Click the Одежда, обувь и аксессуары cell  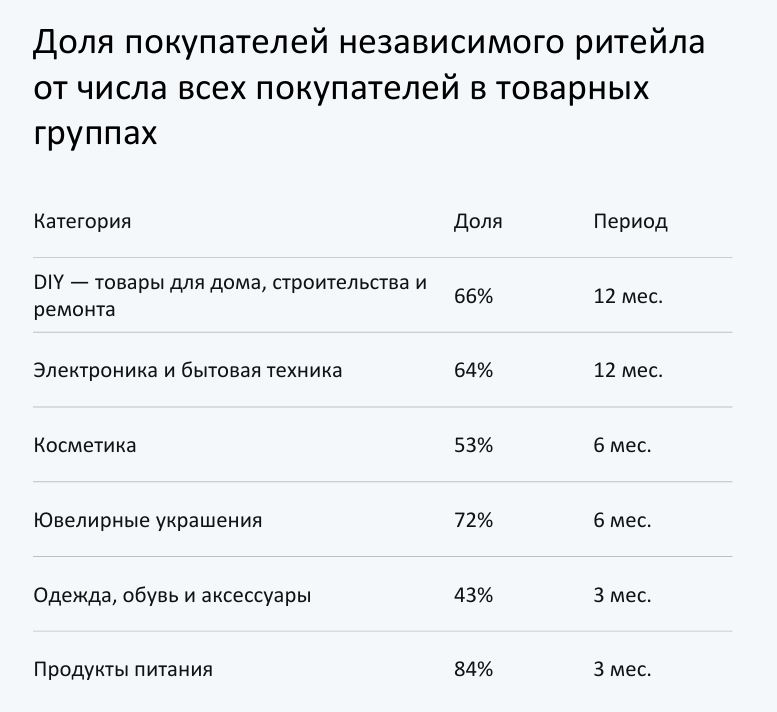coord(172,595)
